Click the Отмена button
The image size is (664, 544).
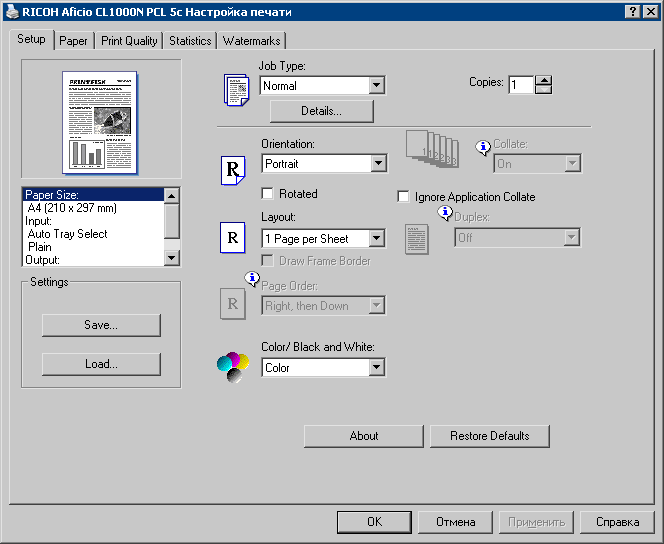click(455, 522)
